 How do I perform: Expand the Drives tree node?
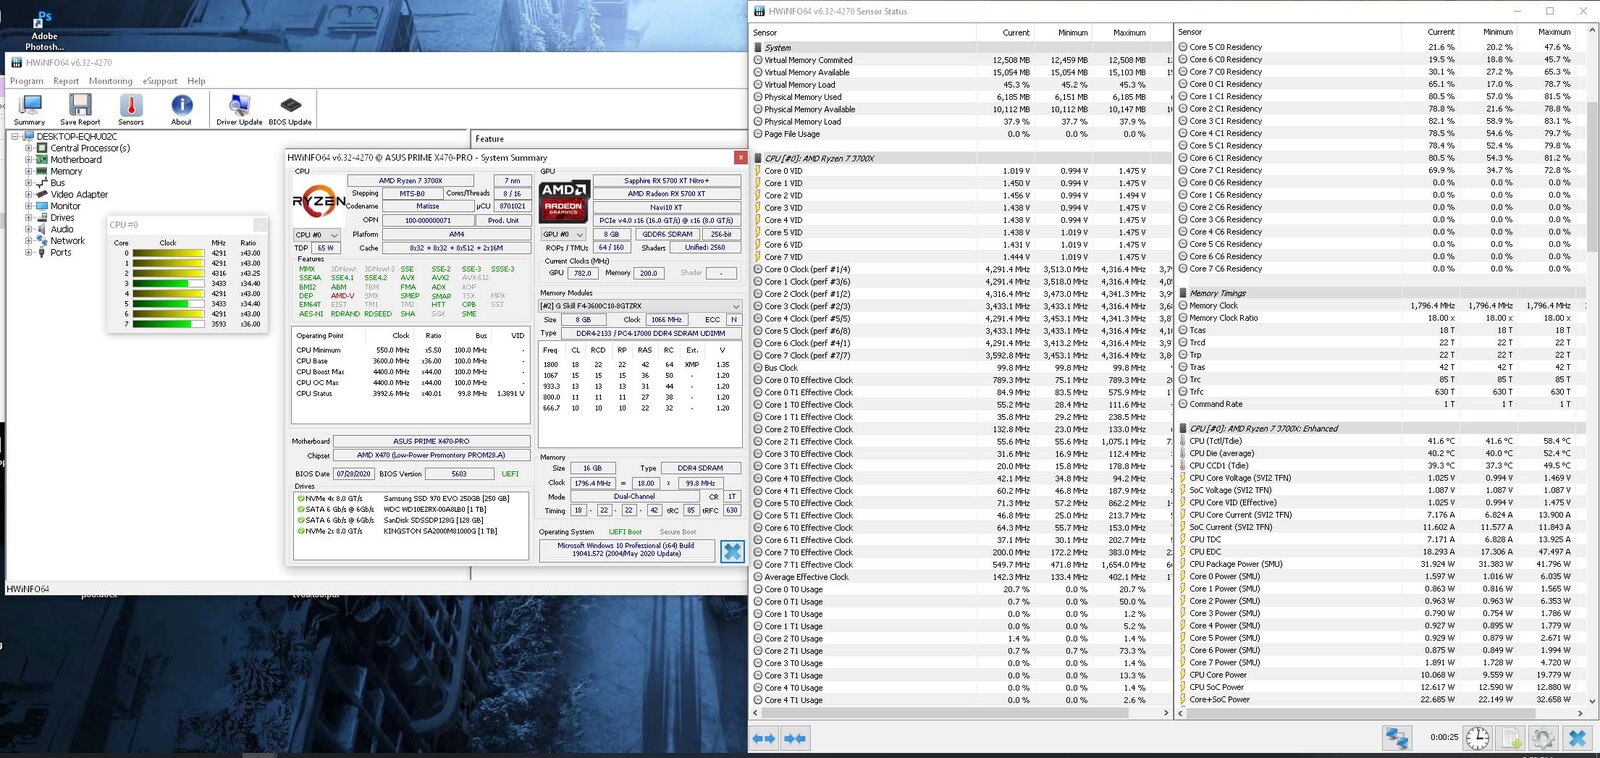click(x=28, y=217)
